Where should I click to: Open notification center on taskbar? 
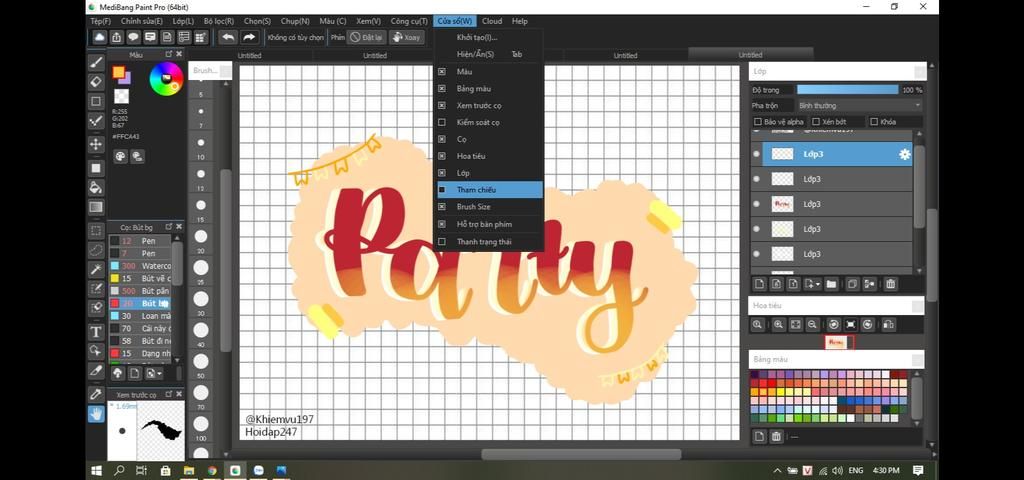click(x=918, y=470)
